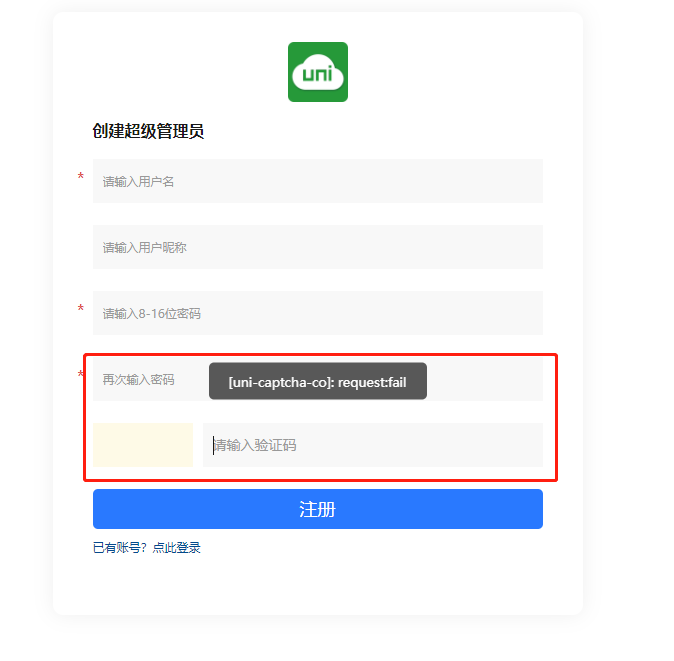Refresh the pale yellow captcha image box
The height and width of the screenshot is (661, 674).
tap(143, 445)
